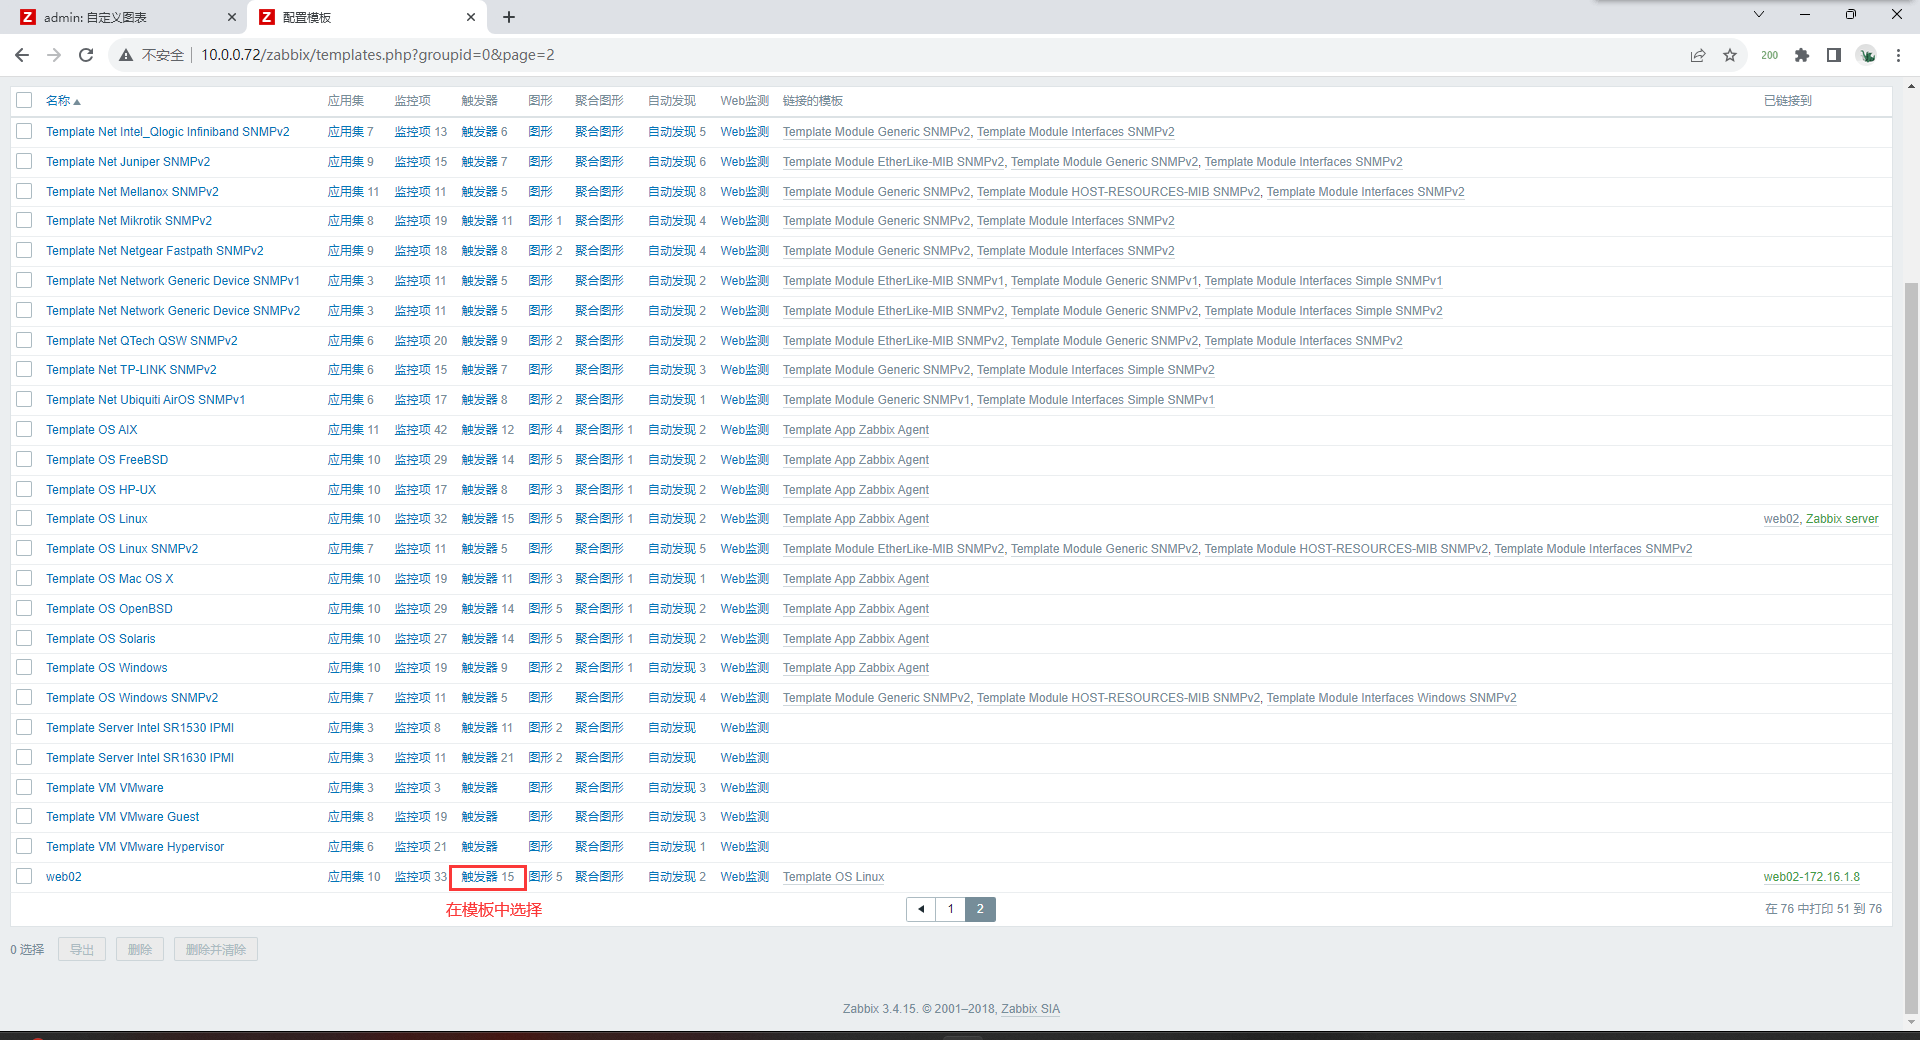Click the 导出 export button

82,949
